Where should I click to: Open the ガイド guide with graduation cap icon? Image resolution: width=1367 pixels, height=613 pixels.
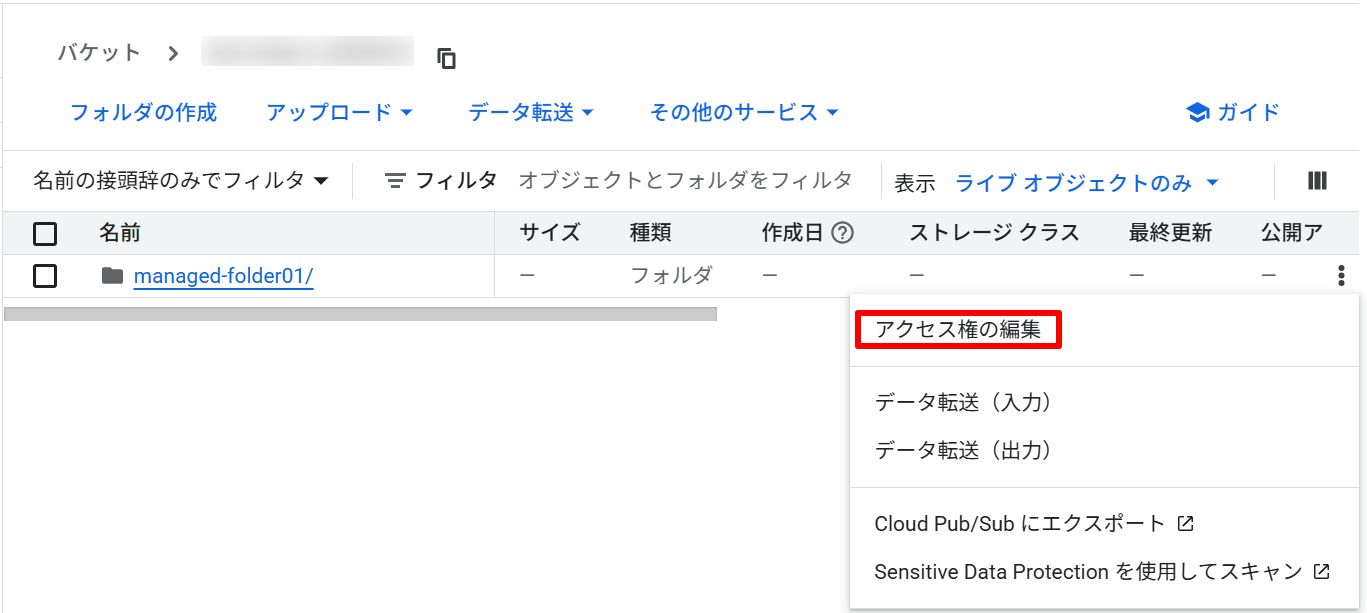[1232, 112]
